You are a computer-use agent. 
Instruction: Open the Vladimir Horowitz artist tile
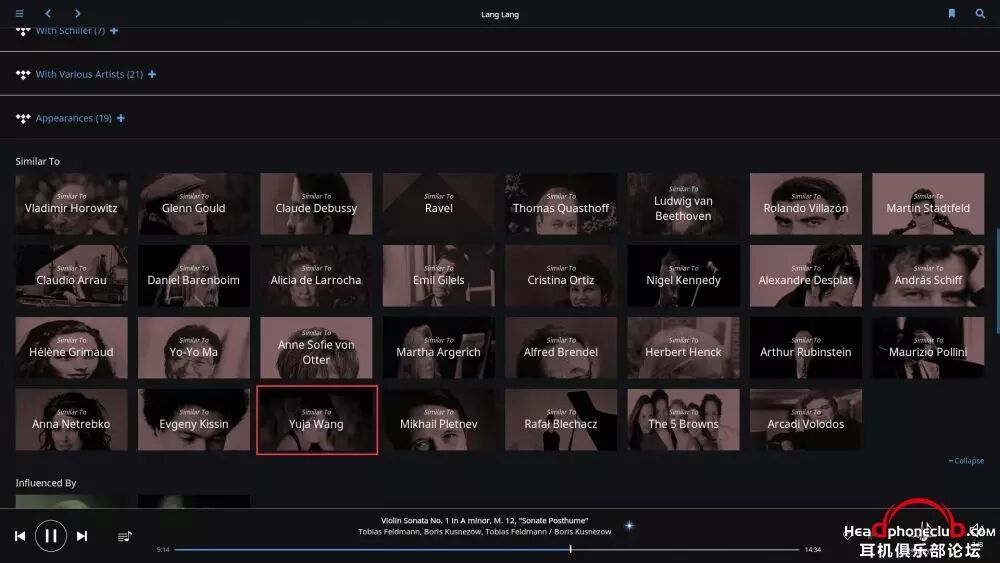pos(71,204)
